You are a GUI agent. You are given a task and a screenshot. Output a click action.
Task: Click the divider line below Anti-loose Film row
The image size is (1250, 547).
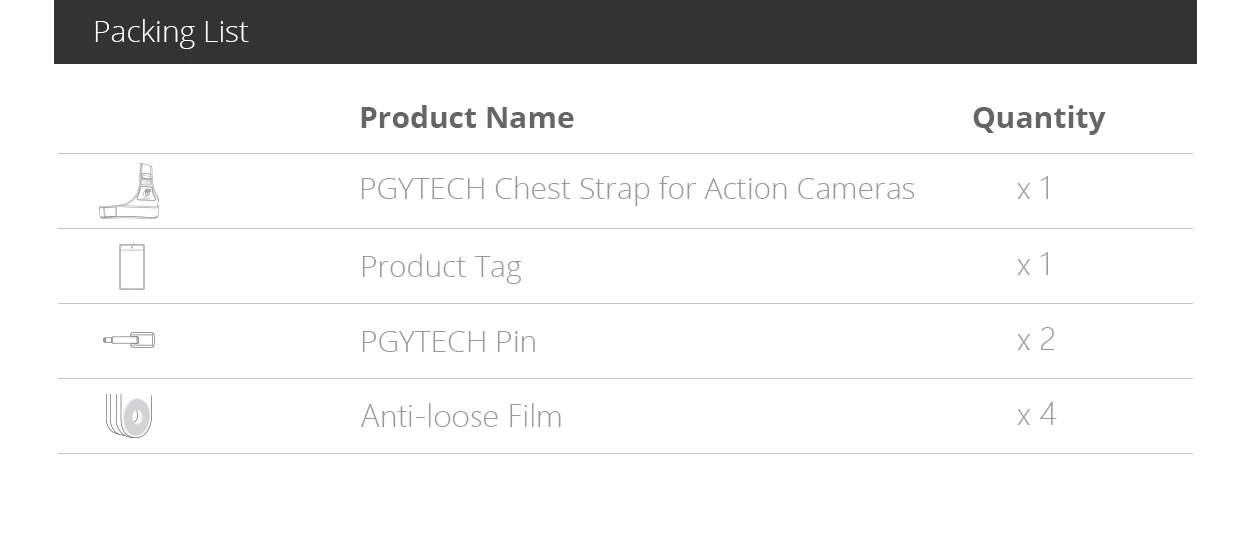(625, 453)
